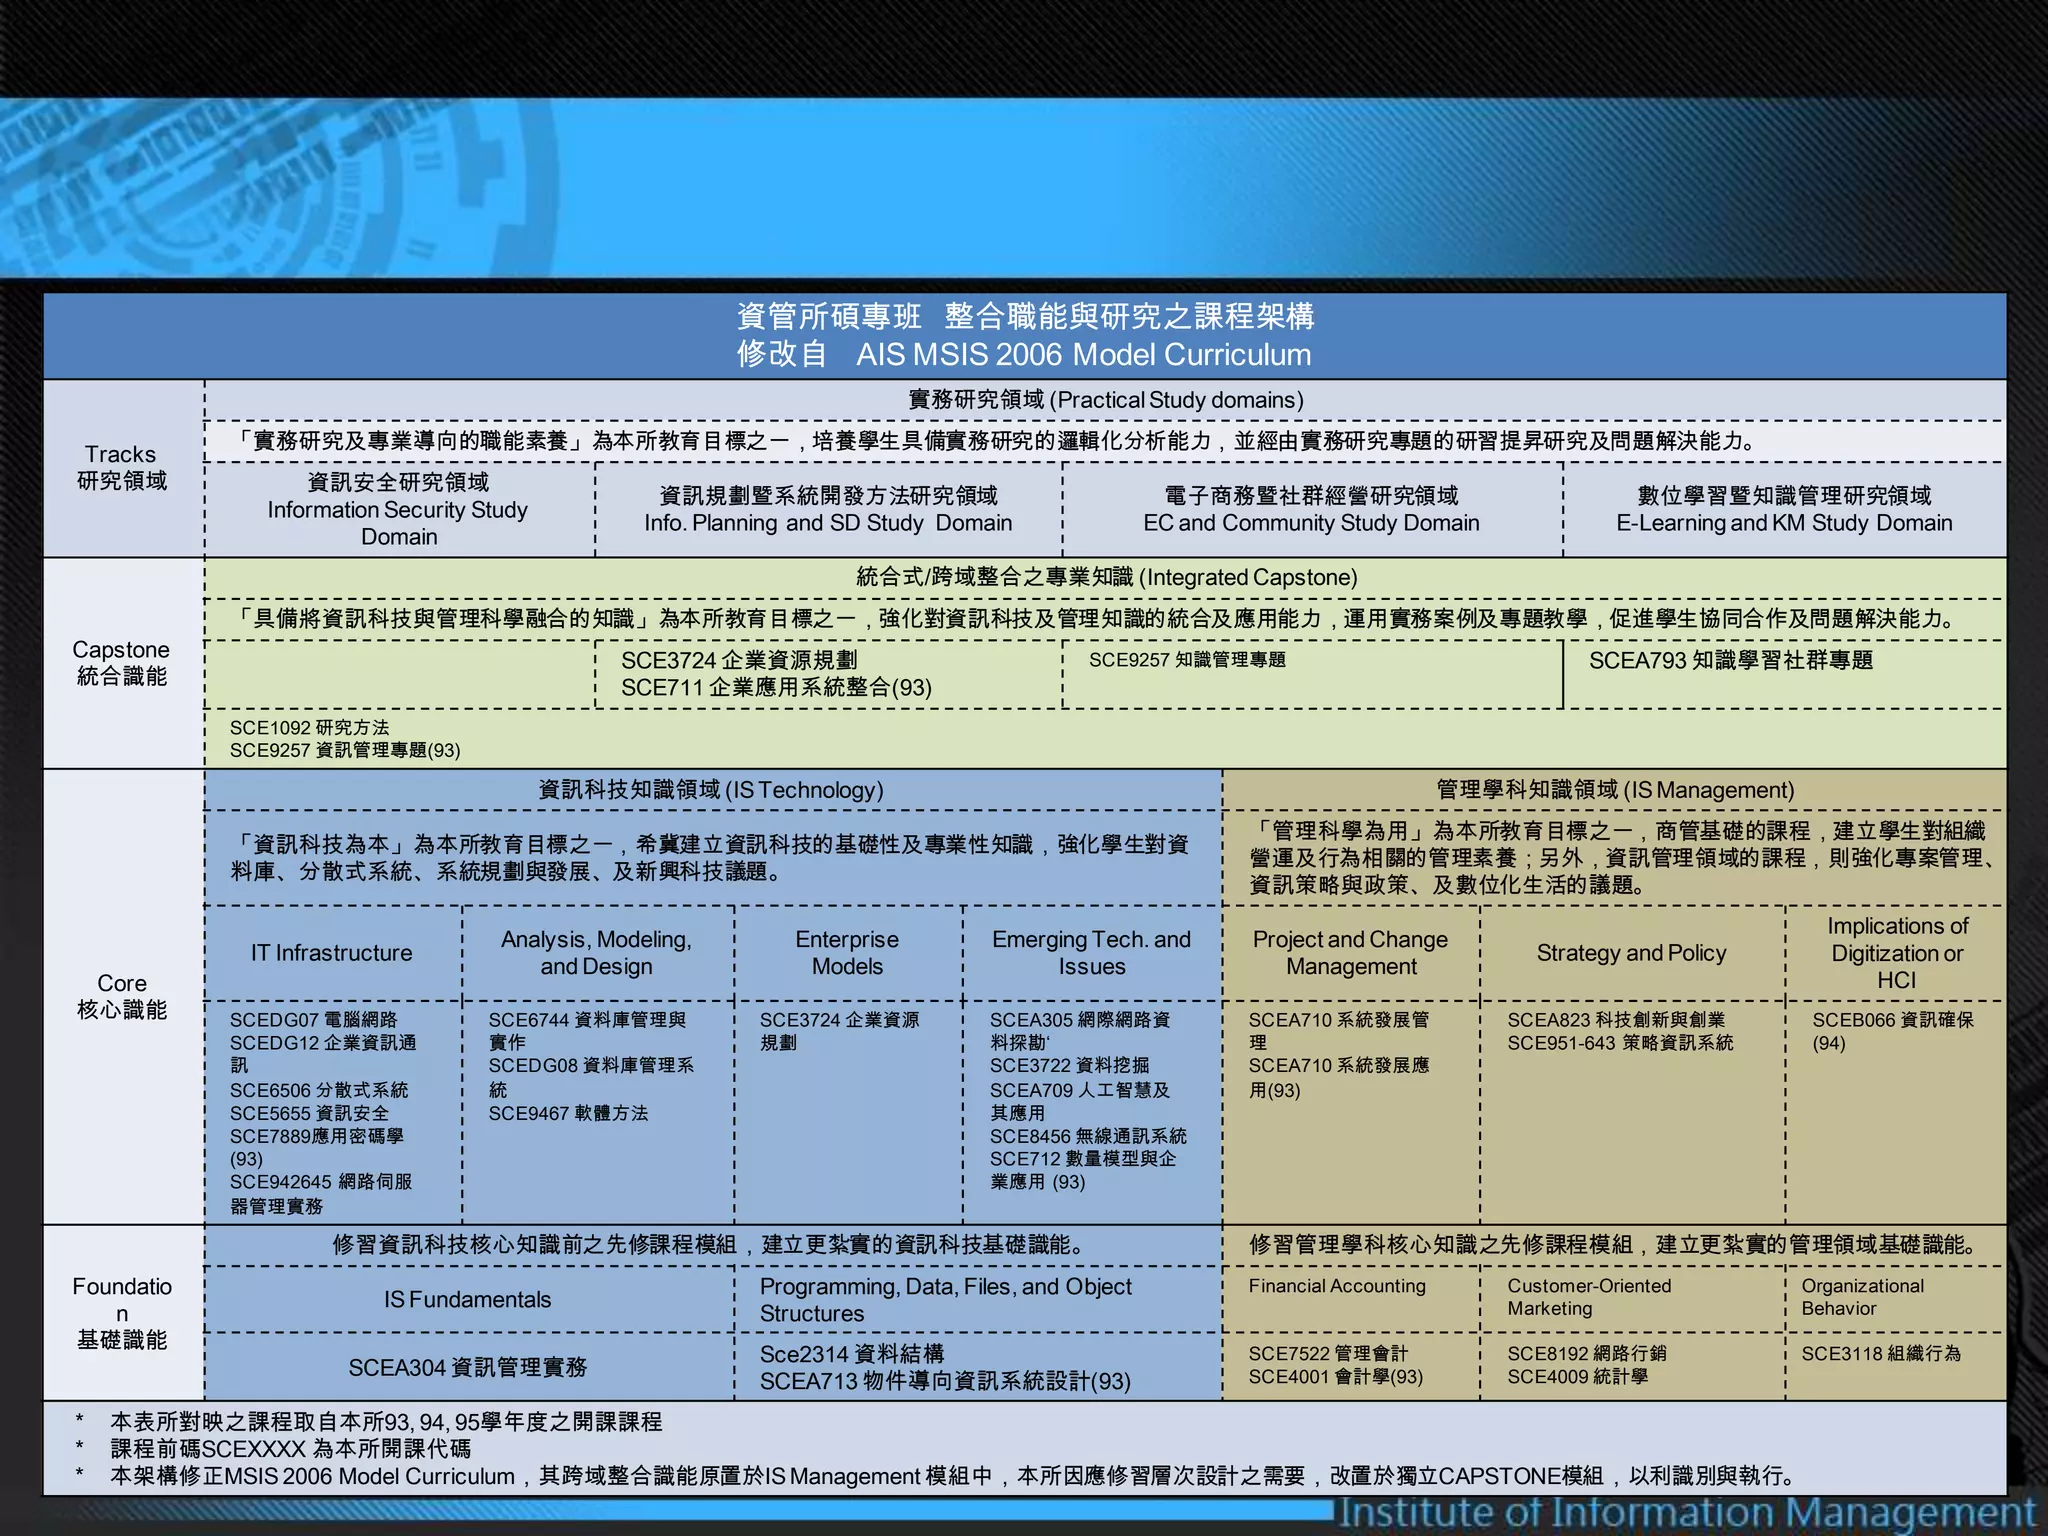Viewport: 2048px width, 1536px height.
Task: Click the Information Security Study Domain cell
Action: (x=398, y=509)
